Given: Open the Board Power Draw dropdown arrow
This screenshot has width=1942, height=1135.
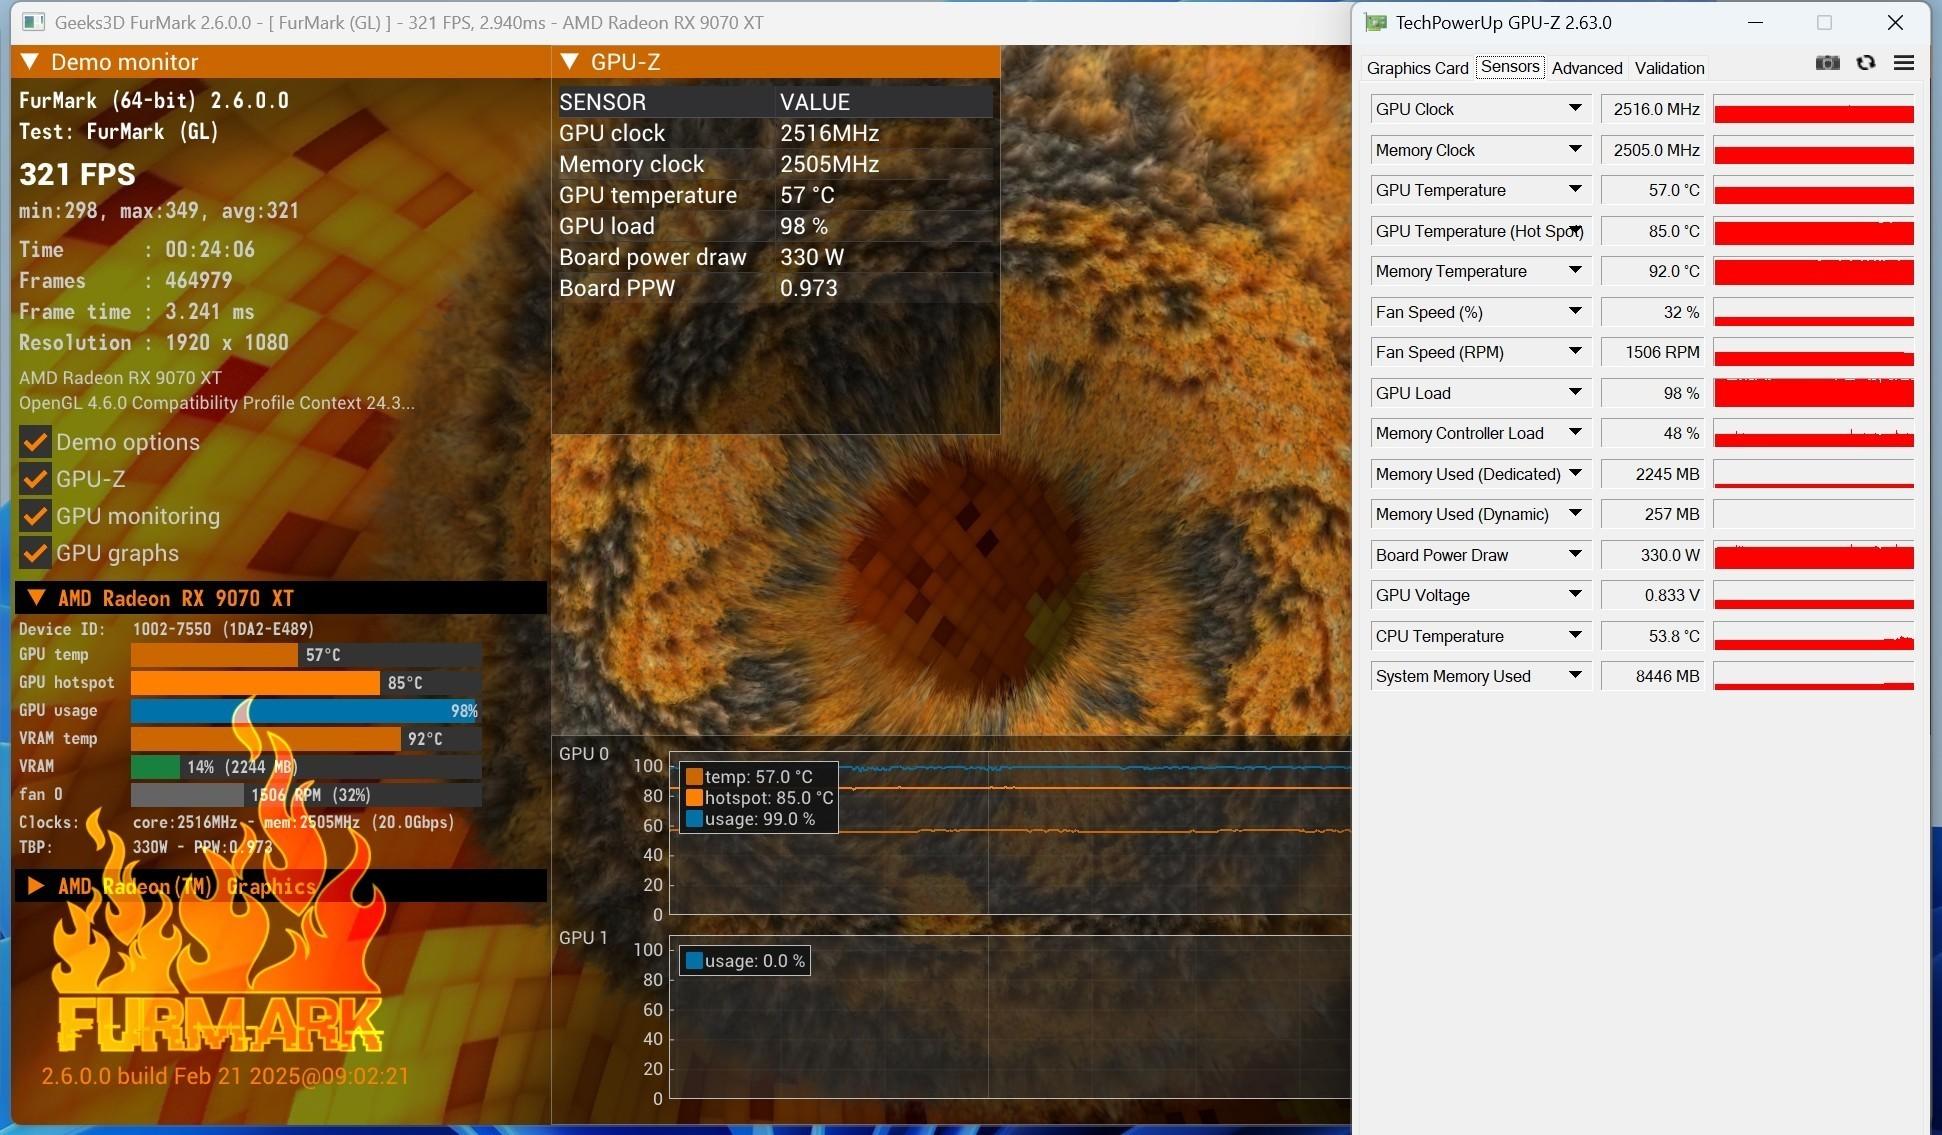Looking at the screenshot, I should point(1575,555).
